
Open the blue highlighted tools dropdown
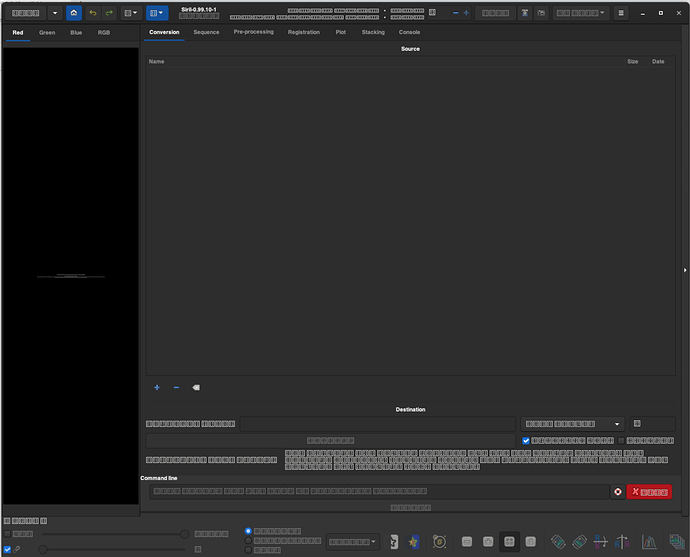click(x=157, y=13)
